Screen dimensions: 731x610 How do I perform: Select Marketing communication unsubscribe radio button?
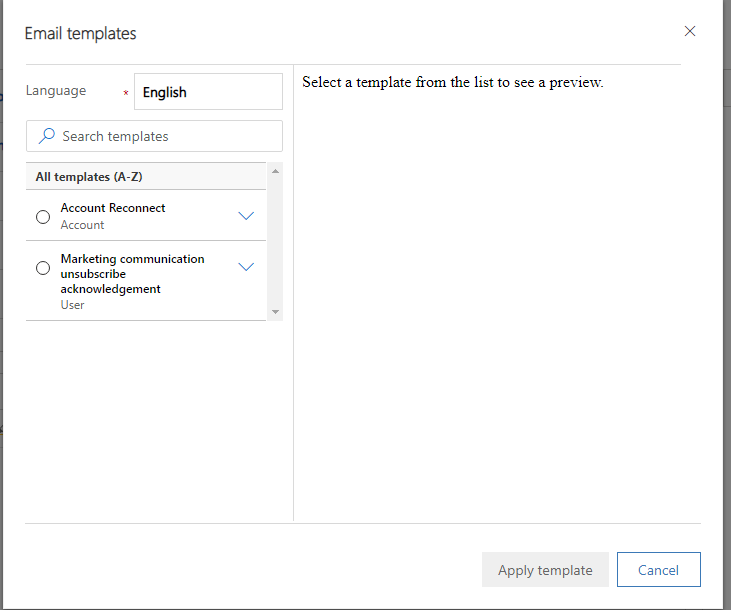(43, 268)
